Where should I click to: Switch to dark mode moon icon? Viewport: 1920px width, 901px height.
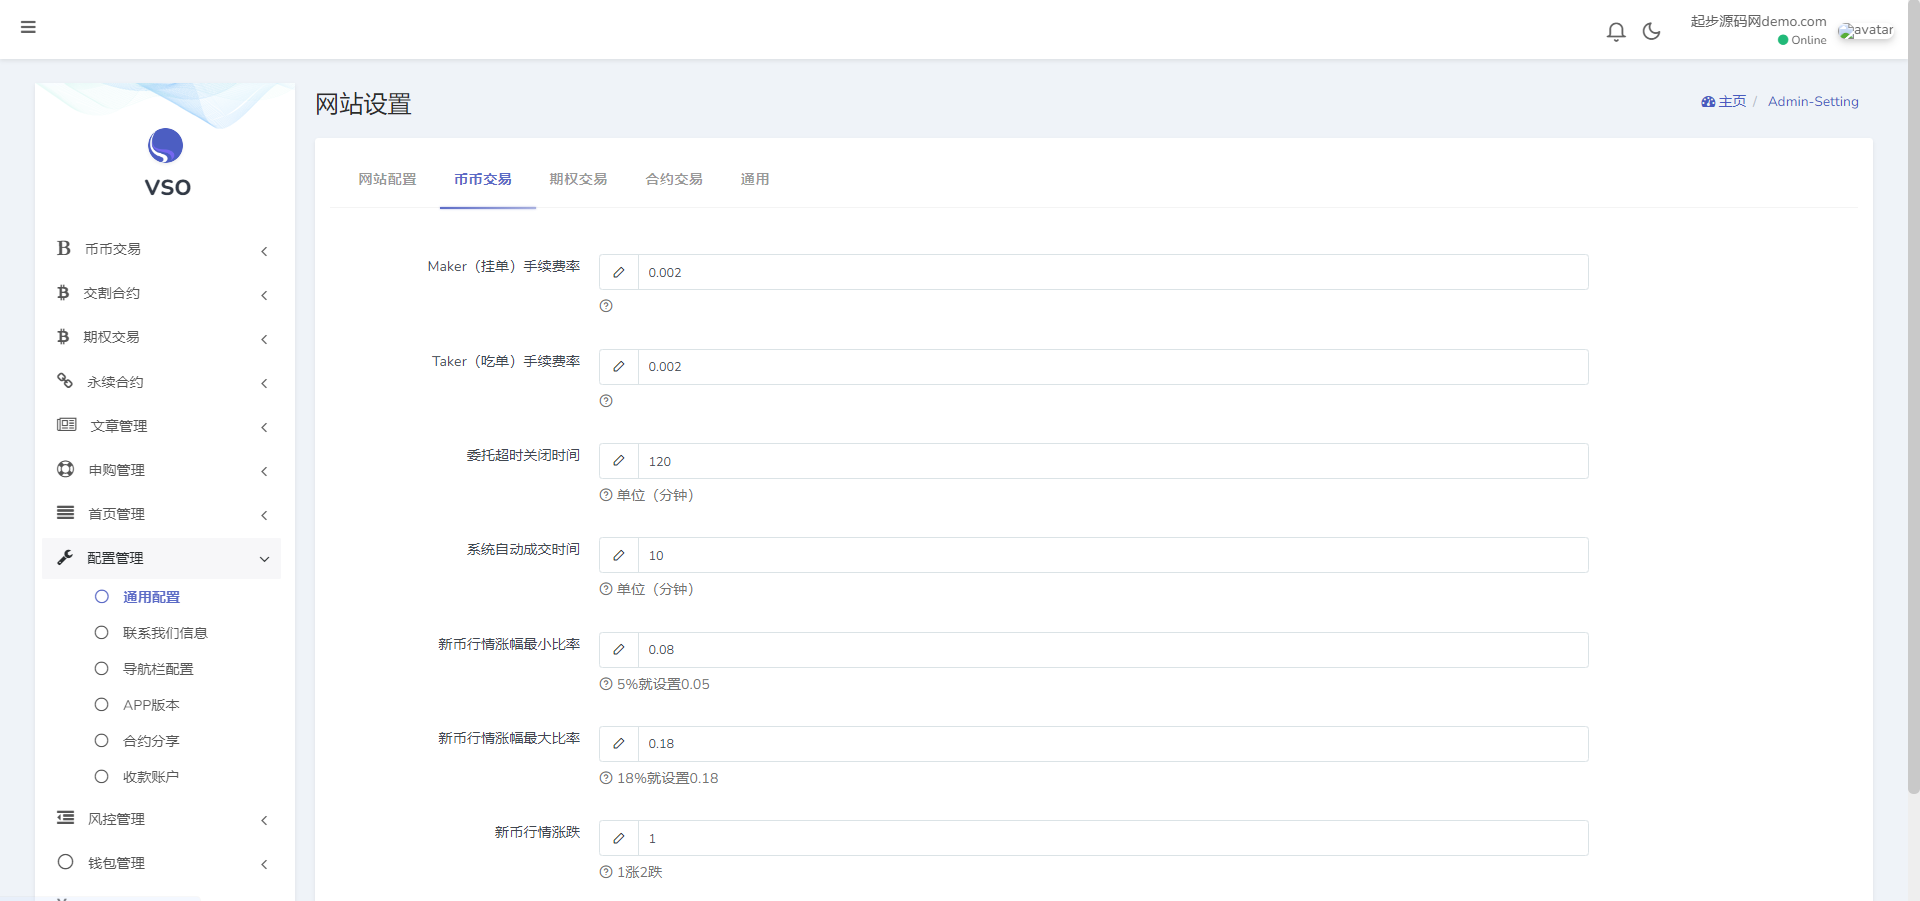[x=1652, y=32]
